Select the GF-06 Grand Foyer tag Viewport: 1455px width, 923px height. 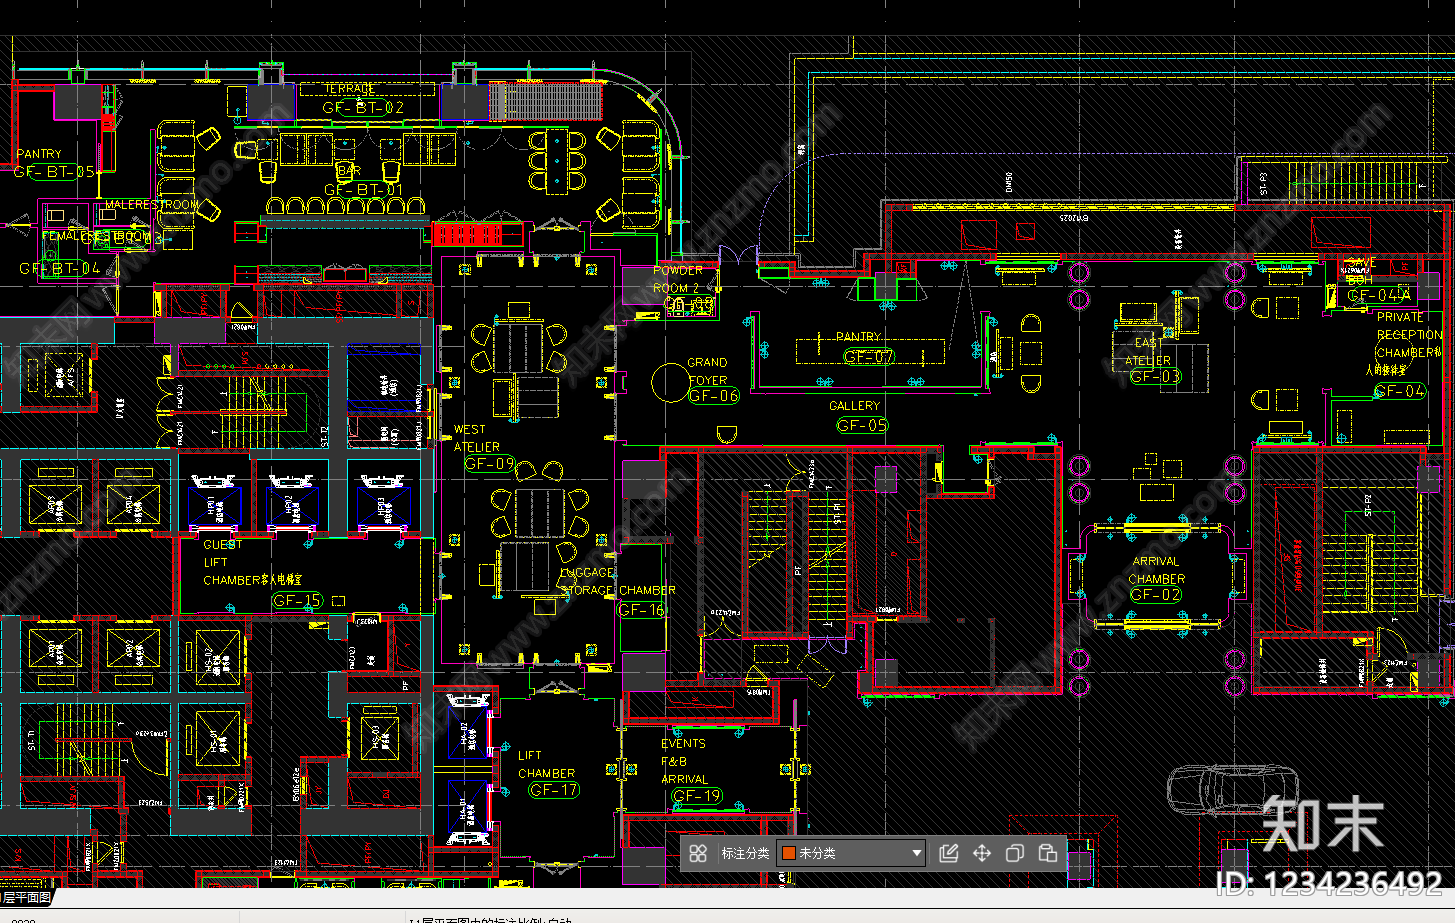point(714,396)
